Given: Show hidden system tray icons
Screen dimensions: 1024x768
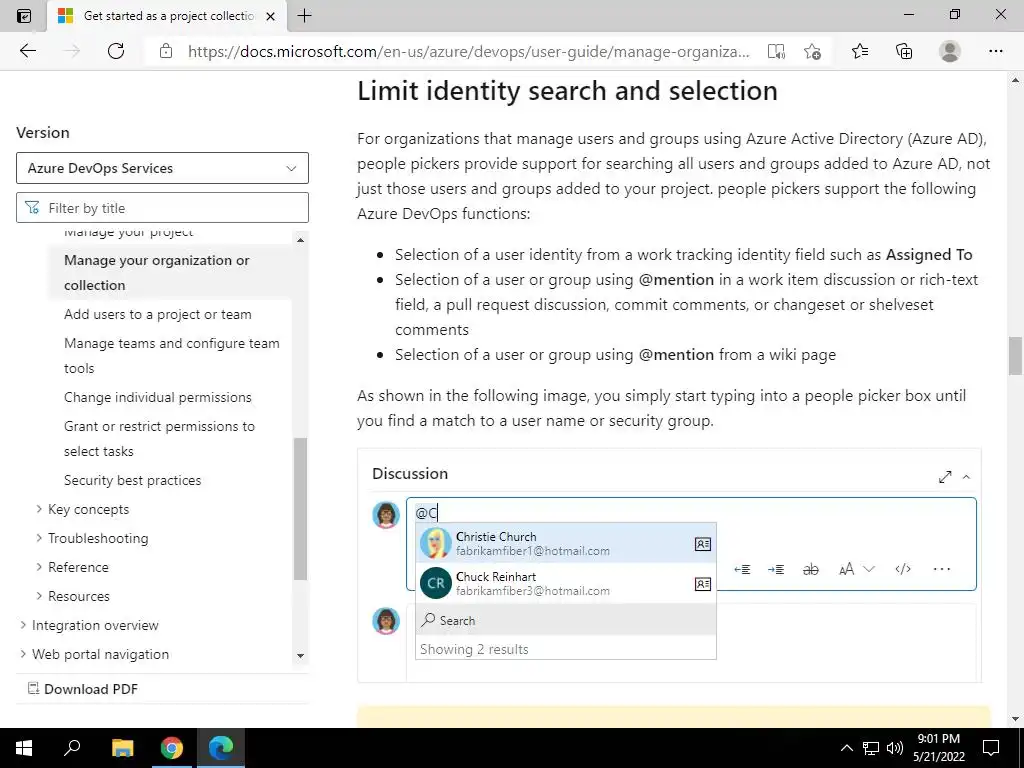Looking at the screenshot, I should [x=846, y=748].
